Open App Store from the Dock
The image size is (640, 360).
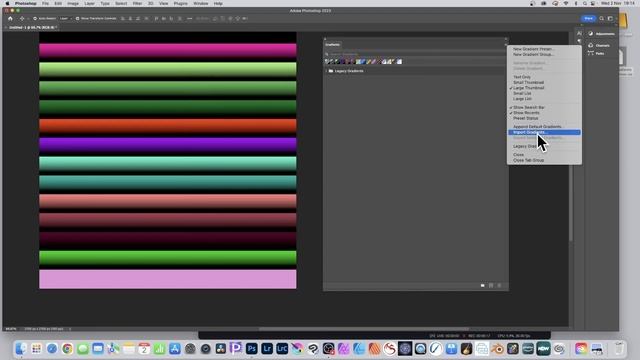pos(175,349)
